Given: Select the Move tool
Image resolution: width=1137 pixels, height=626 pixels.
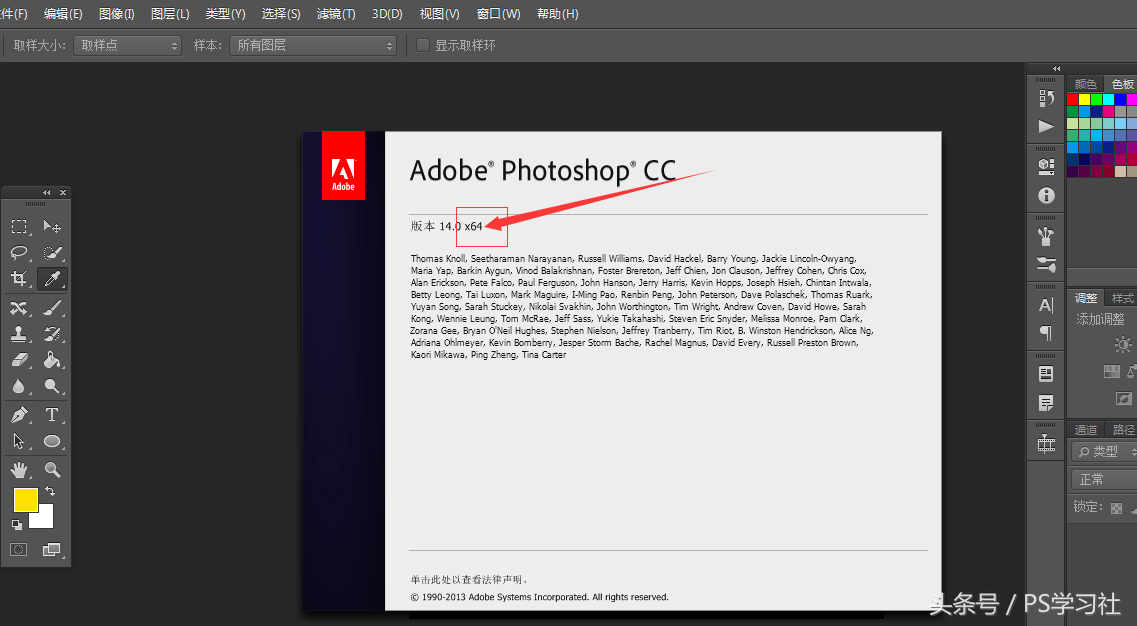Looking at the screenshot, I should [51, 227].
